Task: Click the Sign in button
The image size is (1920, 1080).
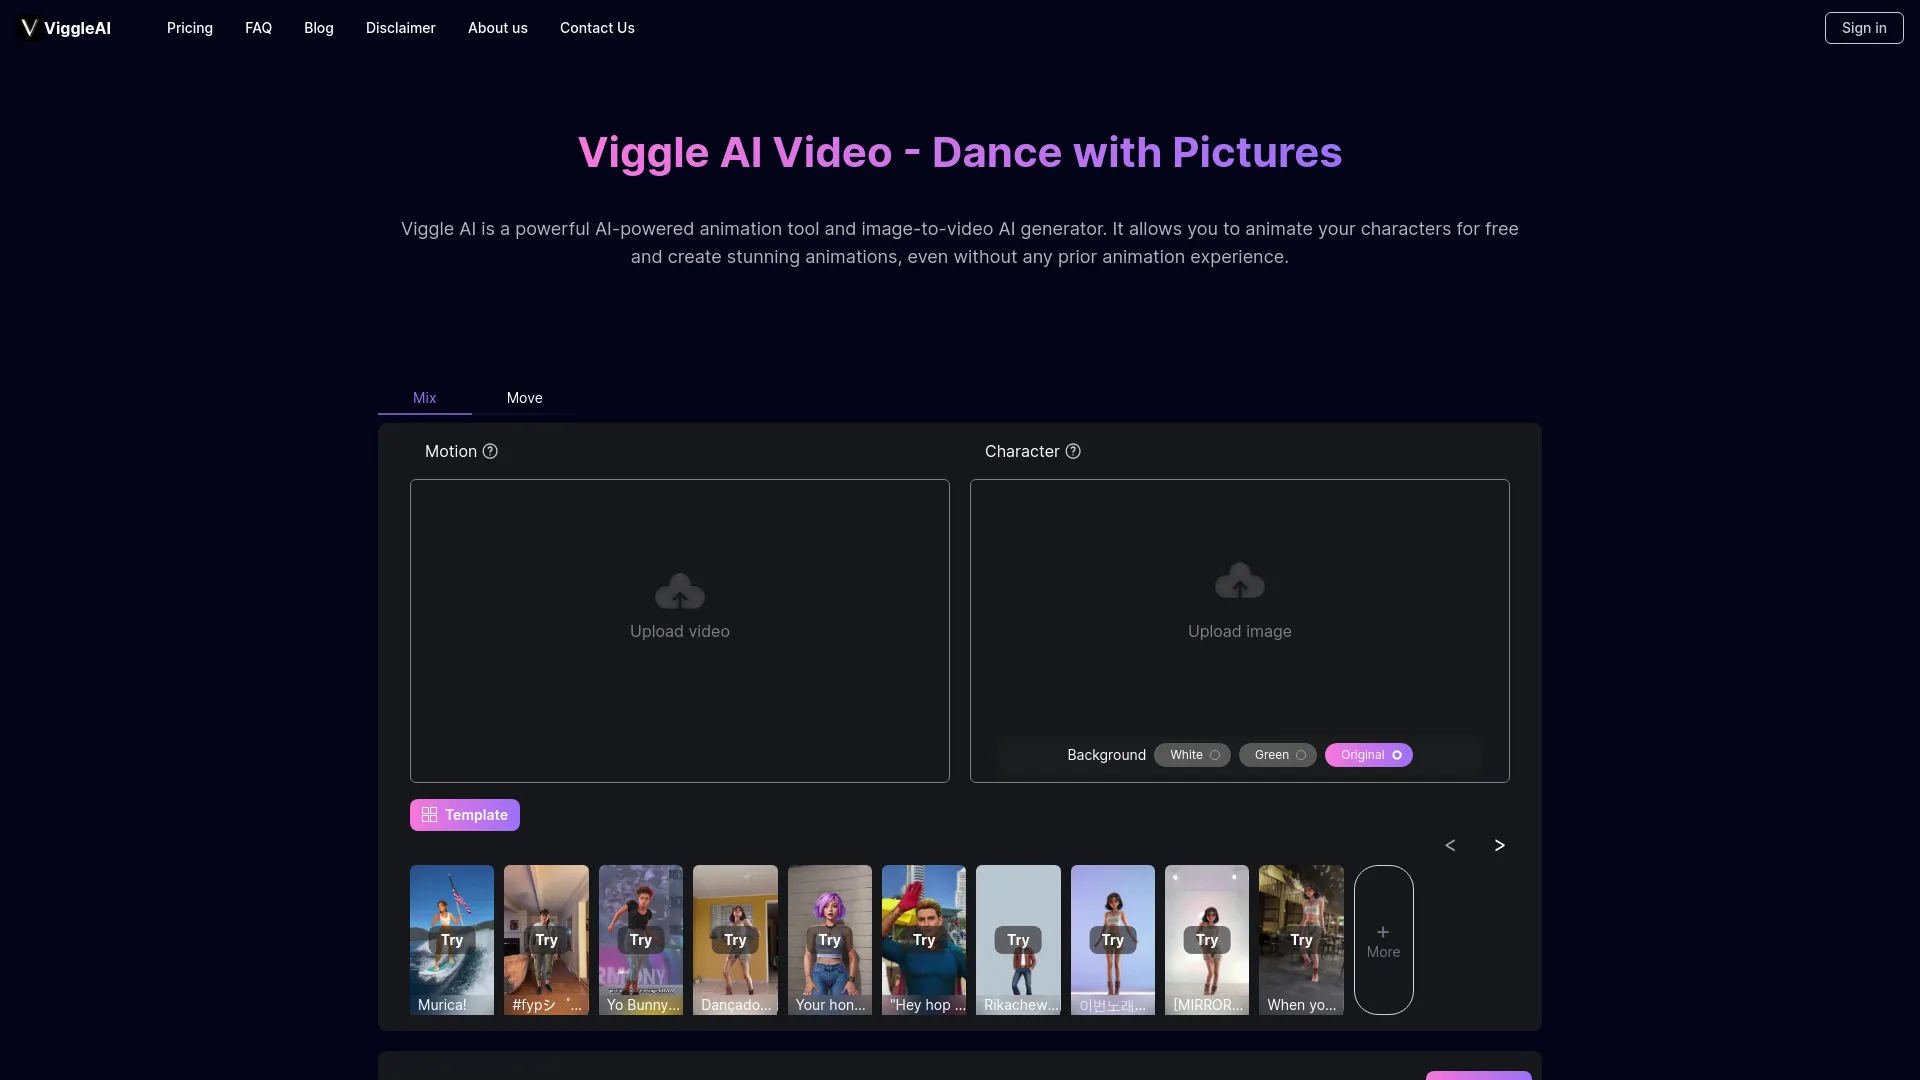Action: point(1863,27)
